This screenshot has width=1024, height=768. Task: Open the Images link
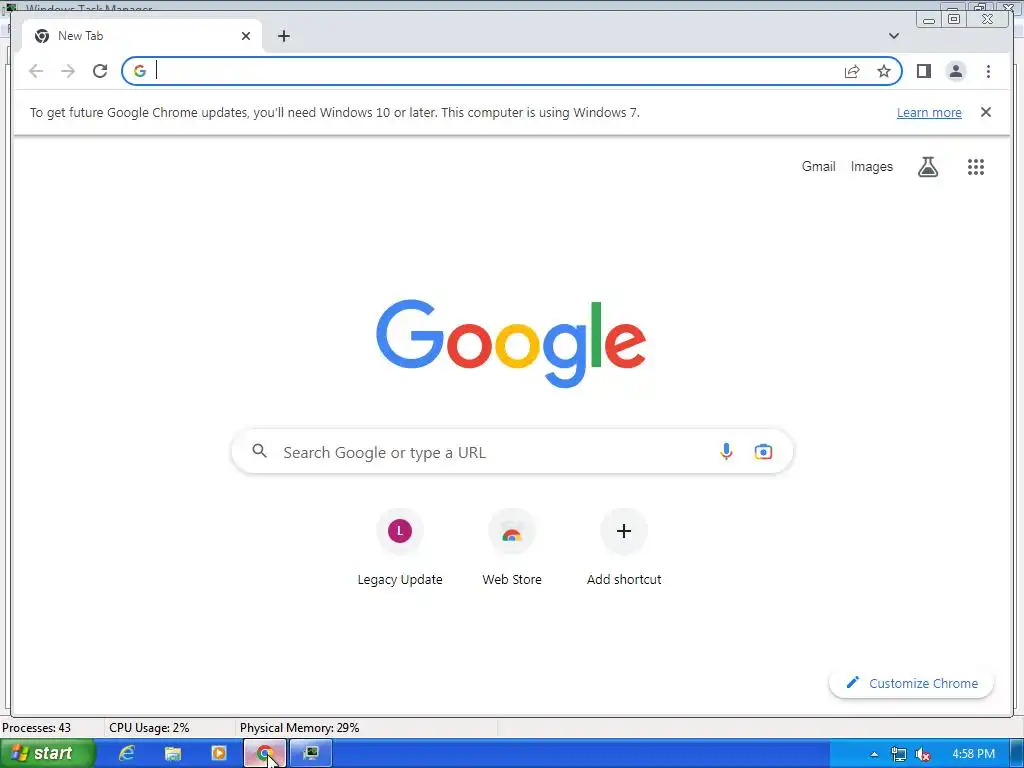click(871, 167)
